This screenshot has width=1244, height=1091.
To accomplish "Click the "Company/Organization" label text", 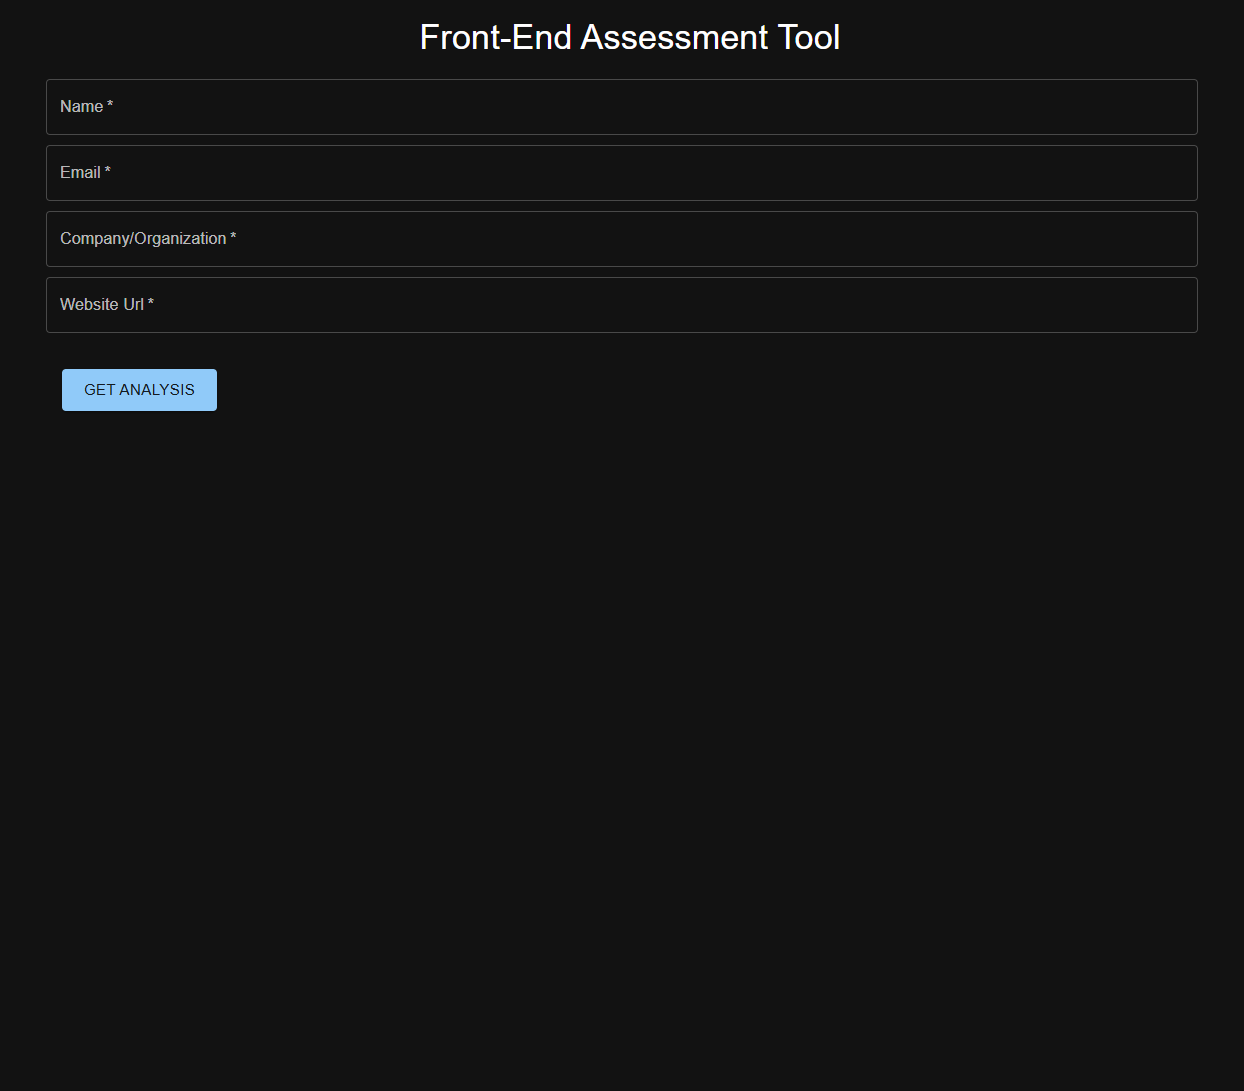I will pyautogui.click(x=143, y=239).
